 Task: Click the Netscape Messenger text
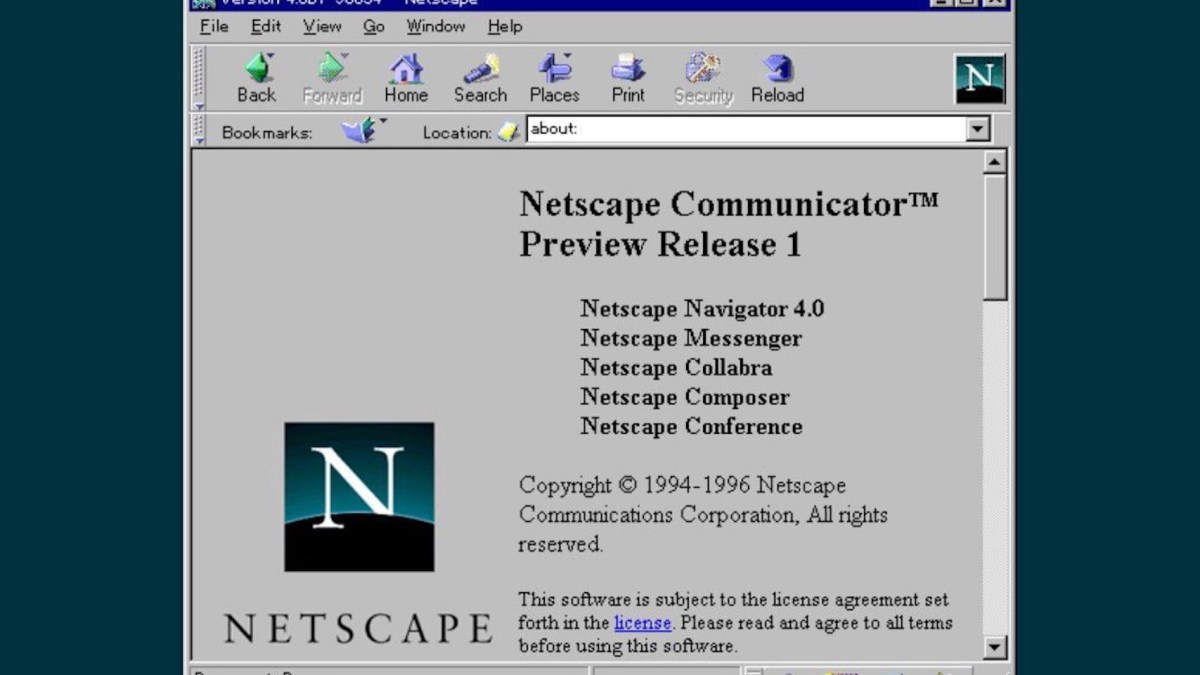691,338
